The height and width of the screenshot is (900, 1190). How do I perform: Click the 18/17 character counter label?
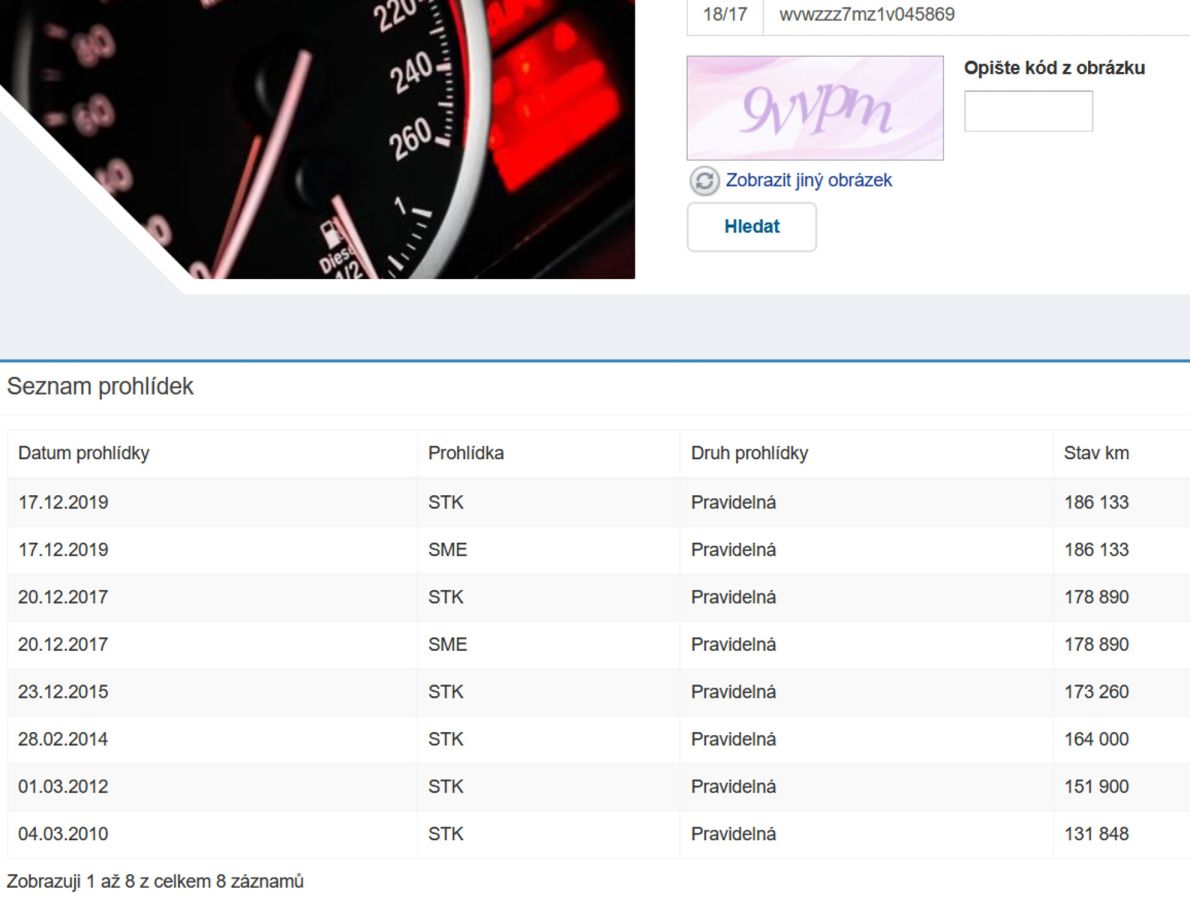click(725, 15)
